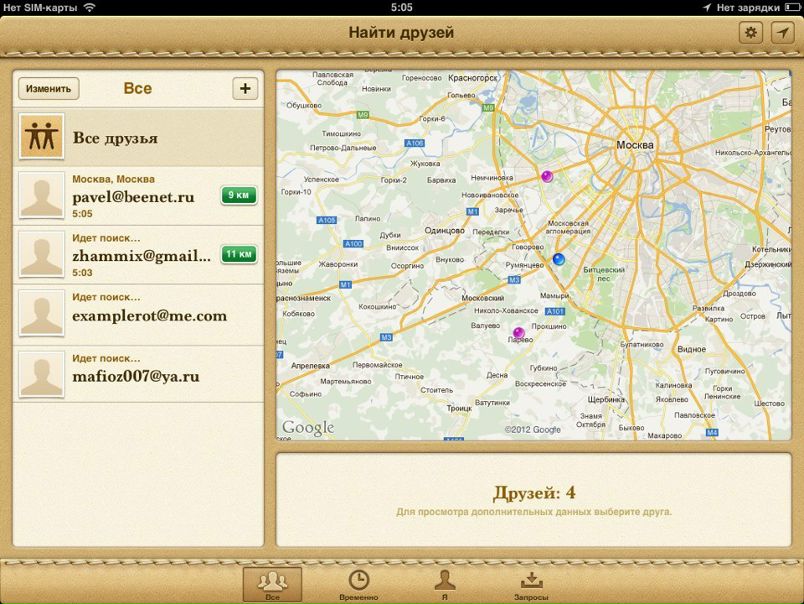
Task: Click the Google logo on the map
Action: click(x=308, y=428)
